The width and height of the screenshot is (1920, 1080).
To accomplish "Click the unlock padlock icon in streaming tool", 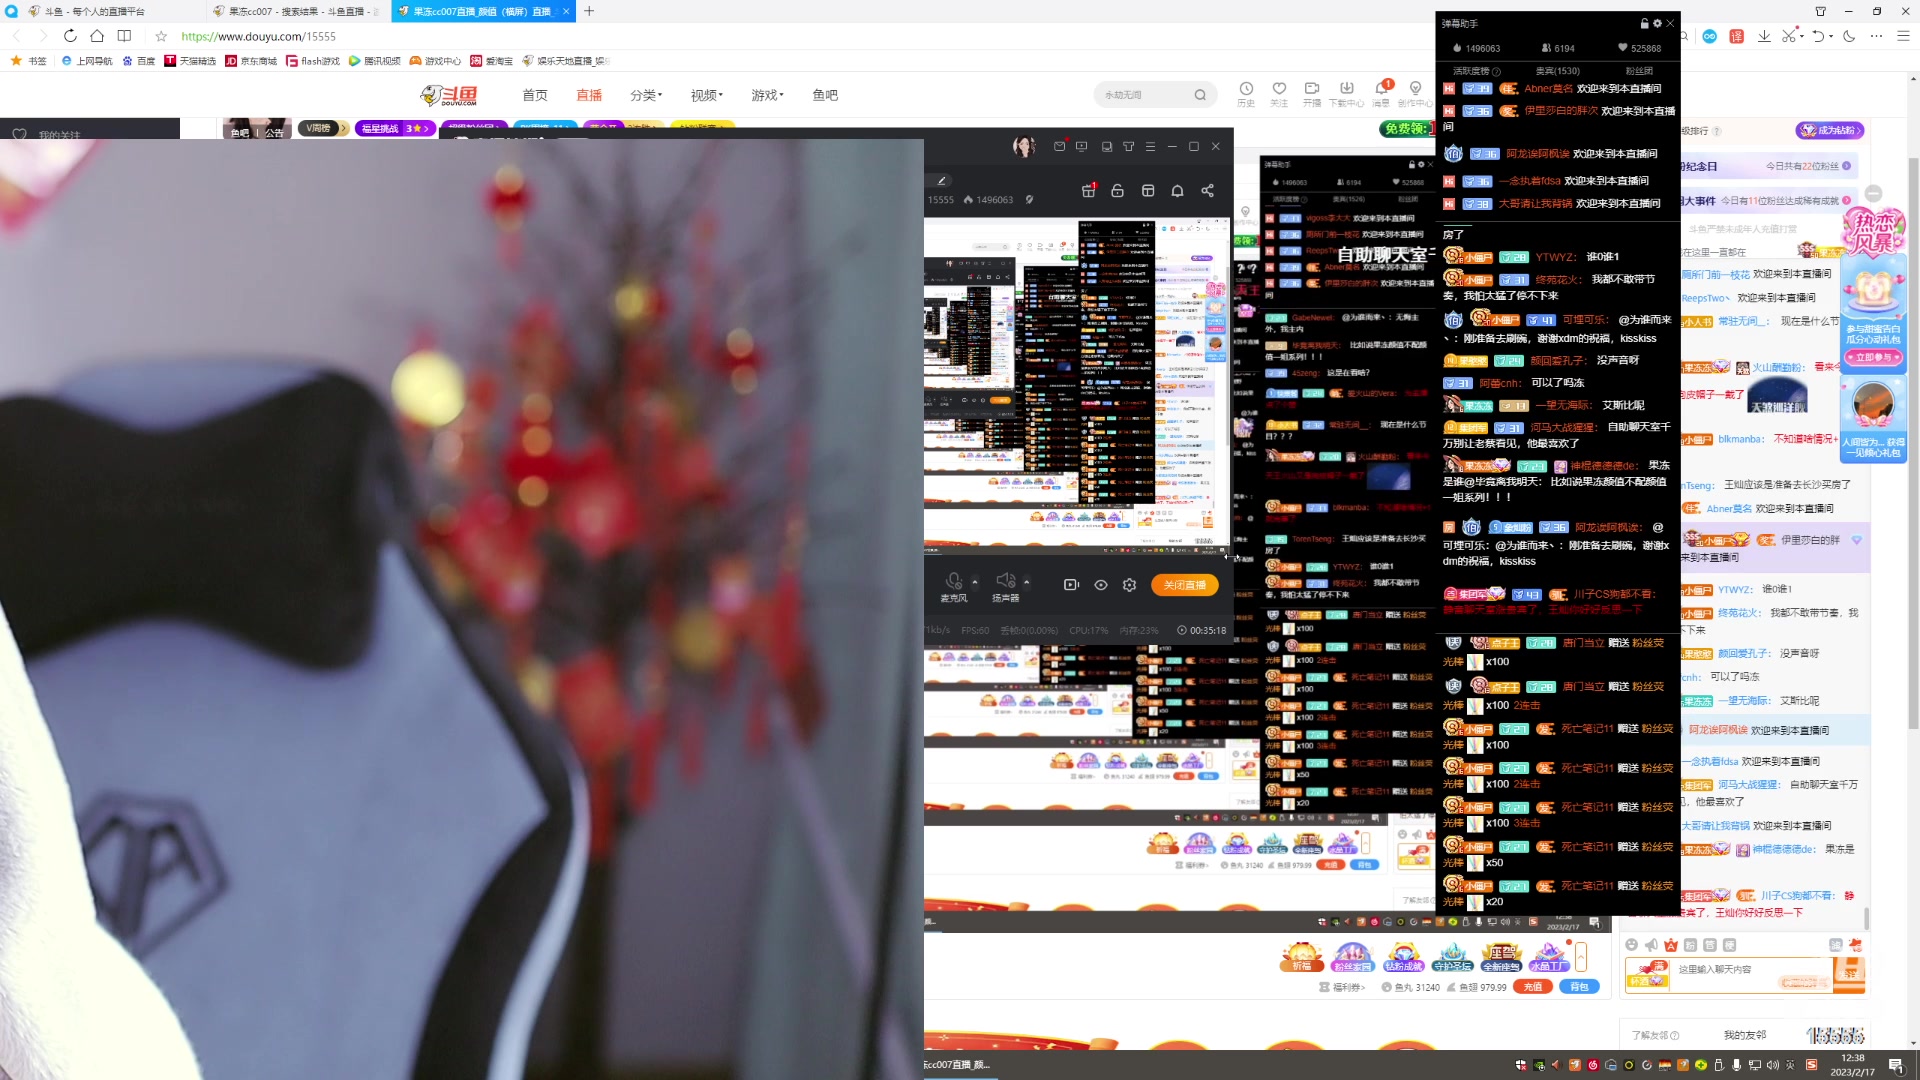I will click(1118, 190).
